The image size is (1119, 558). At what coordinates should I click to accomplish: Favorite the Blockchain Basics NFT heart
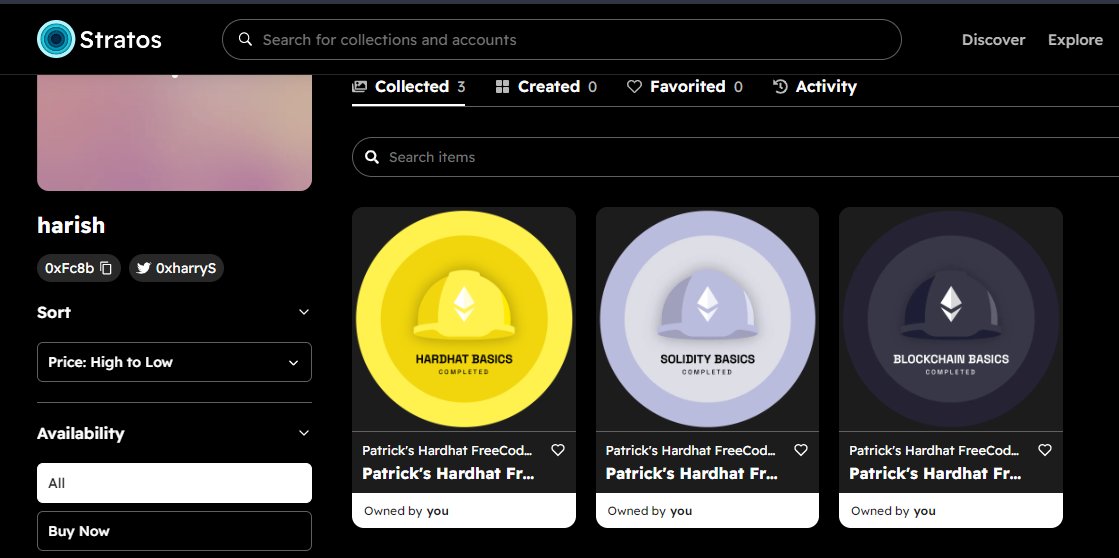pyautogui.click(x=1045, y=450)
